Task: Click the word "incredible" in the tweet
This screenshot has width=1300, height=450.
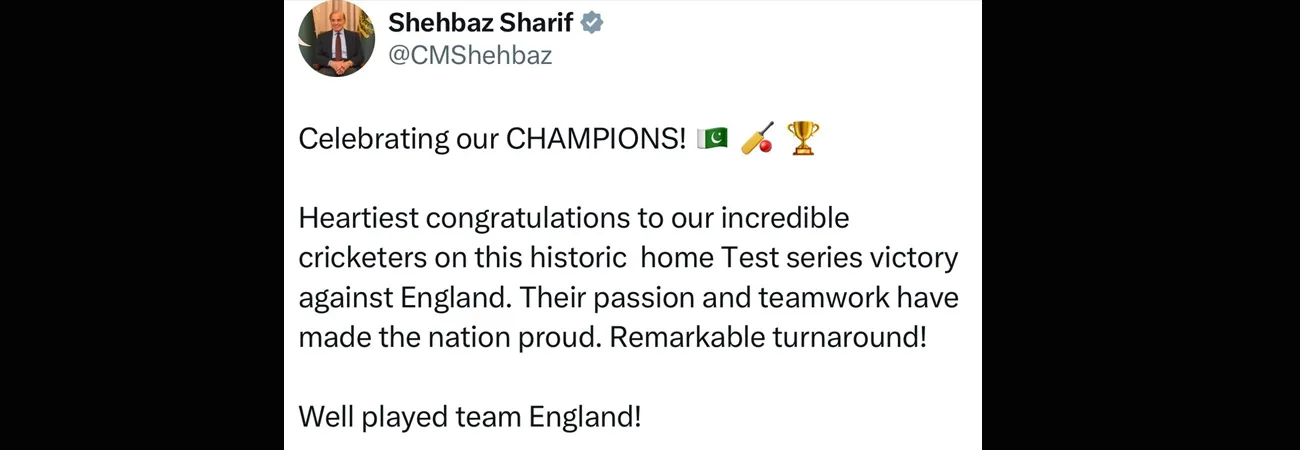Action: (784, 217)
